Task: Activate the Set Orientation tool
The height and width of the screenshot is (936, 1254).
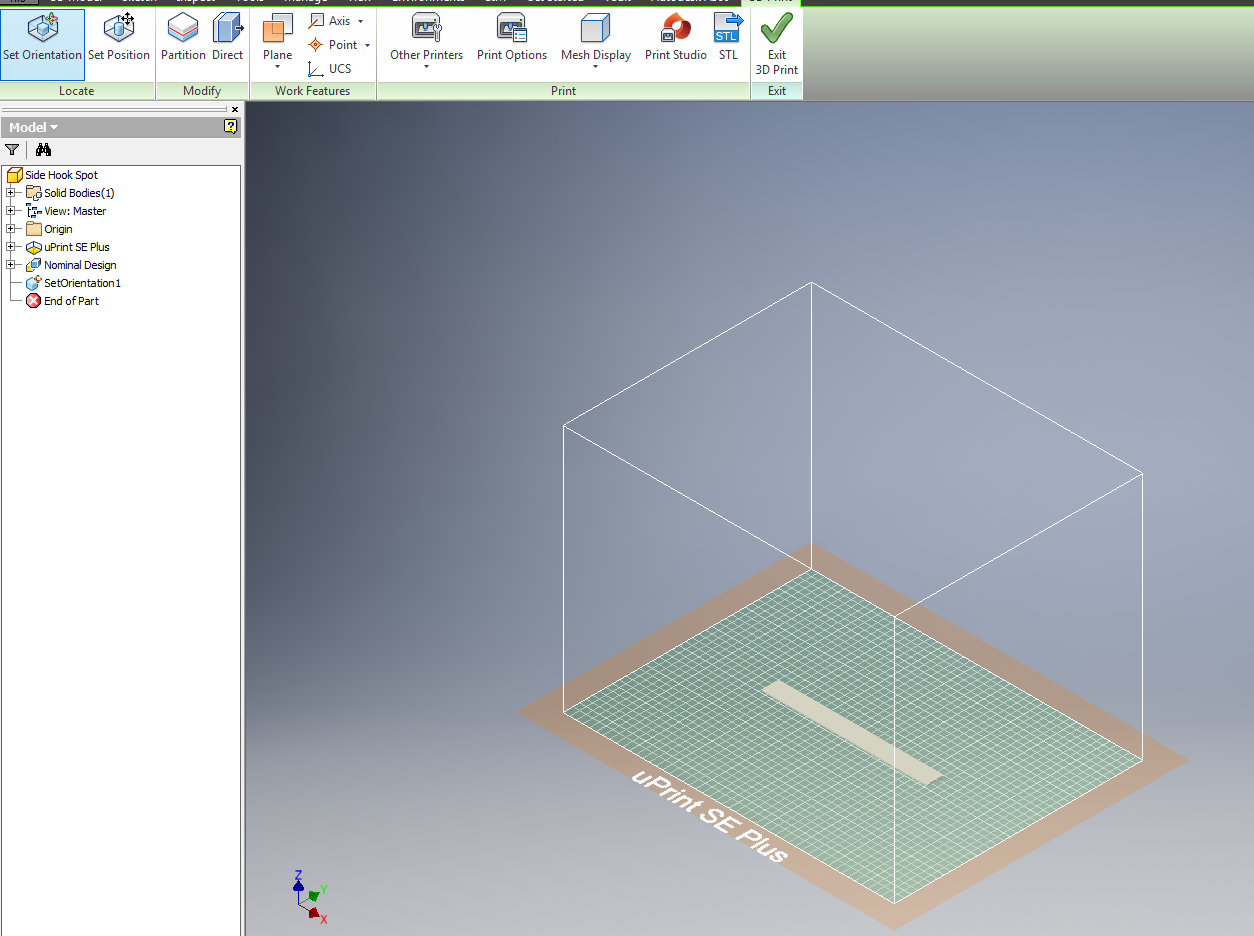Action: point(42,44)
